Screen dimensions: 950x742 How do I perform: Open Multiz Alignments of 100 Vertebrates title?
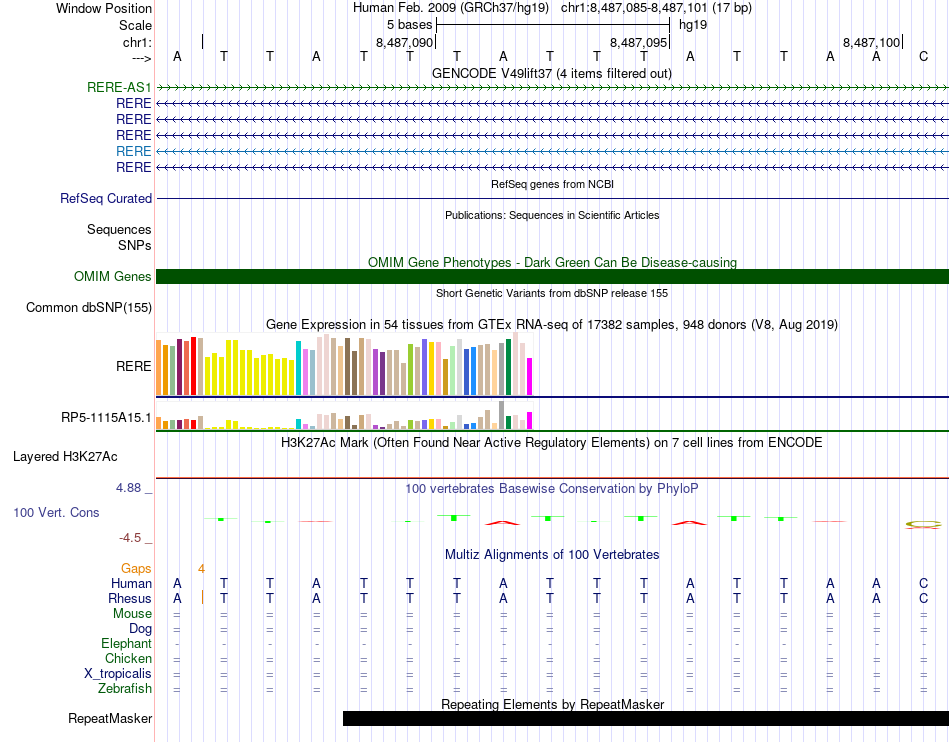[552, 554]
